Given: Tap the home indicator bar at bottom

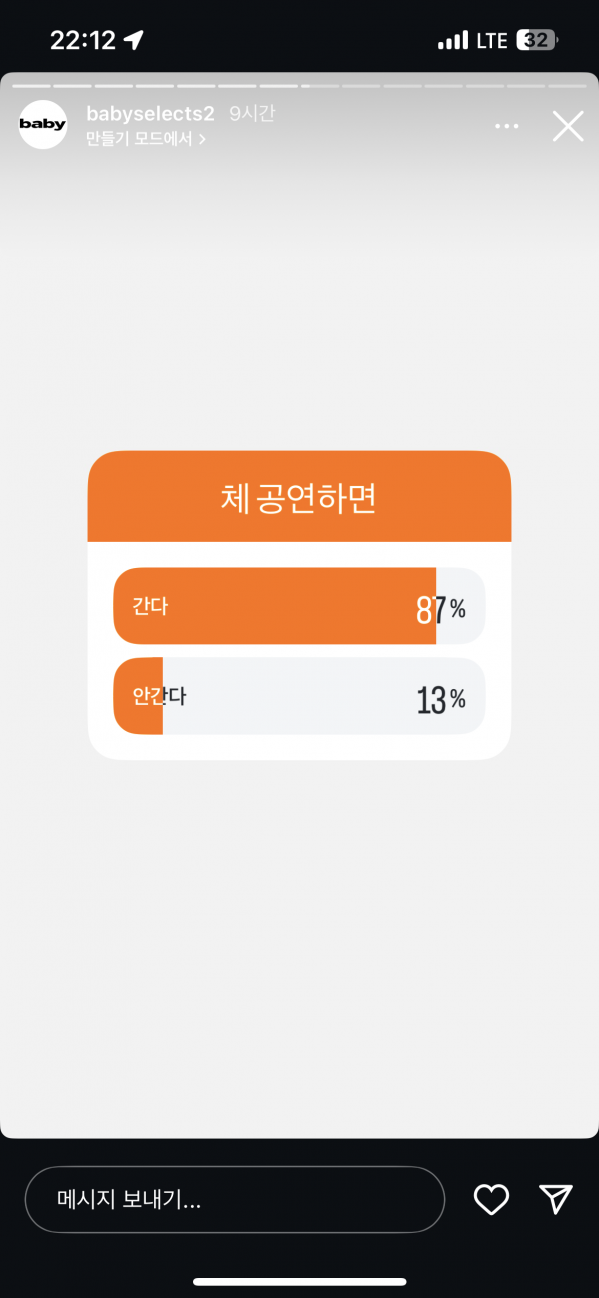Looking at the screenshot, I should click(299, 1281).
